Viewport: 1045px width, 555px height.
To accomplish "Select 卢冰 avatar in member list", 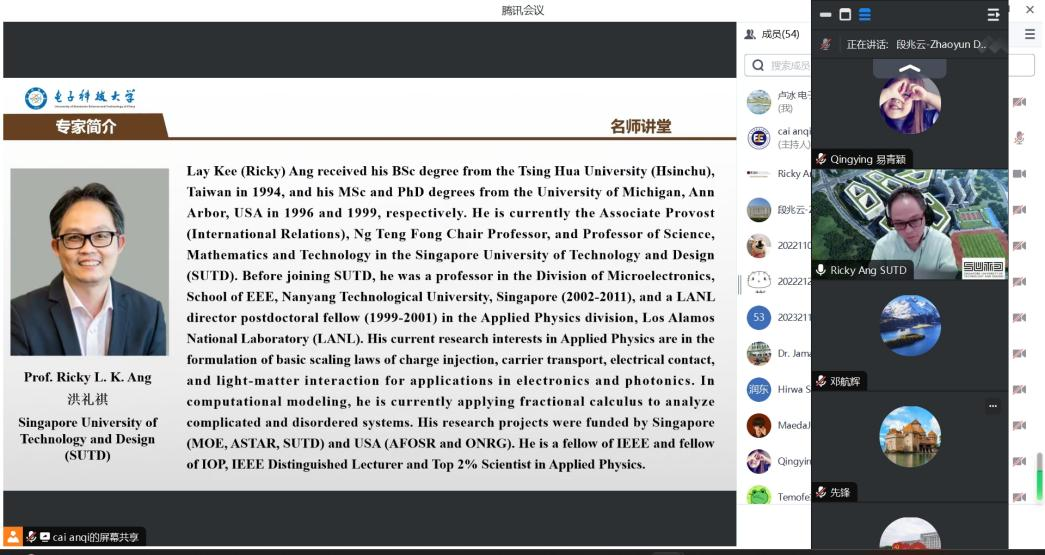I will 758,102.
